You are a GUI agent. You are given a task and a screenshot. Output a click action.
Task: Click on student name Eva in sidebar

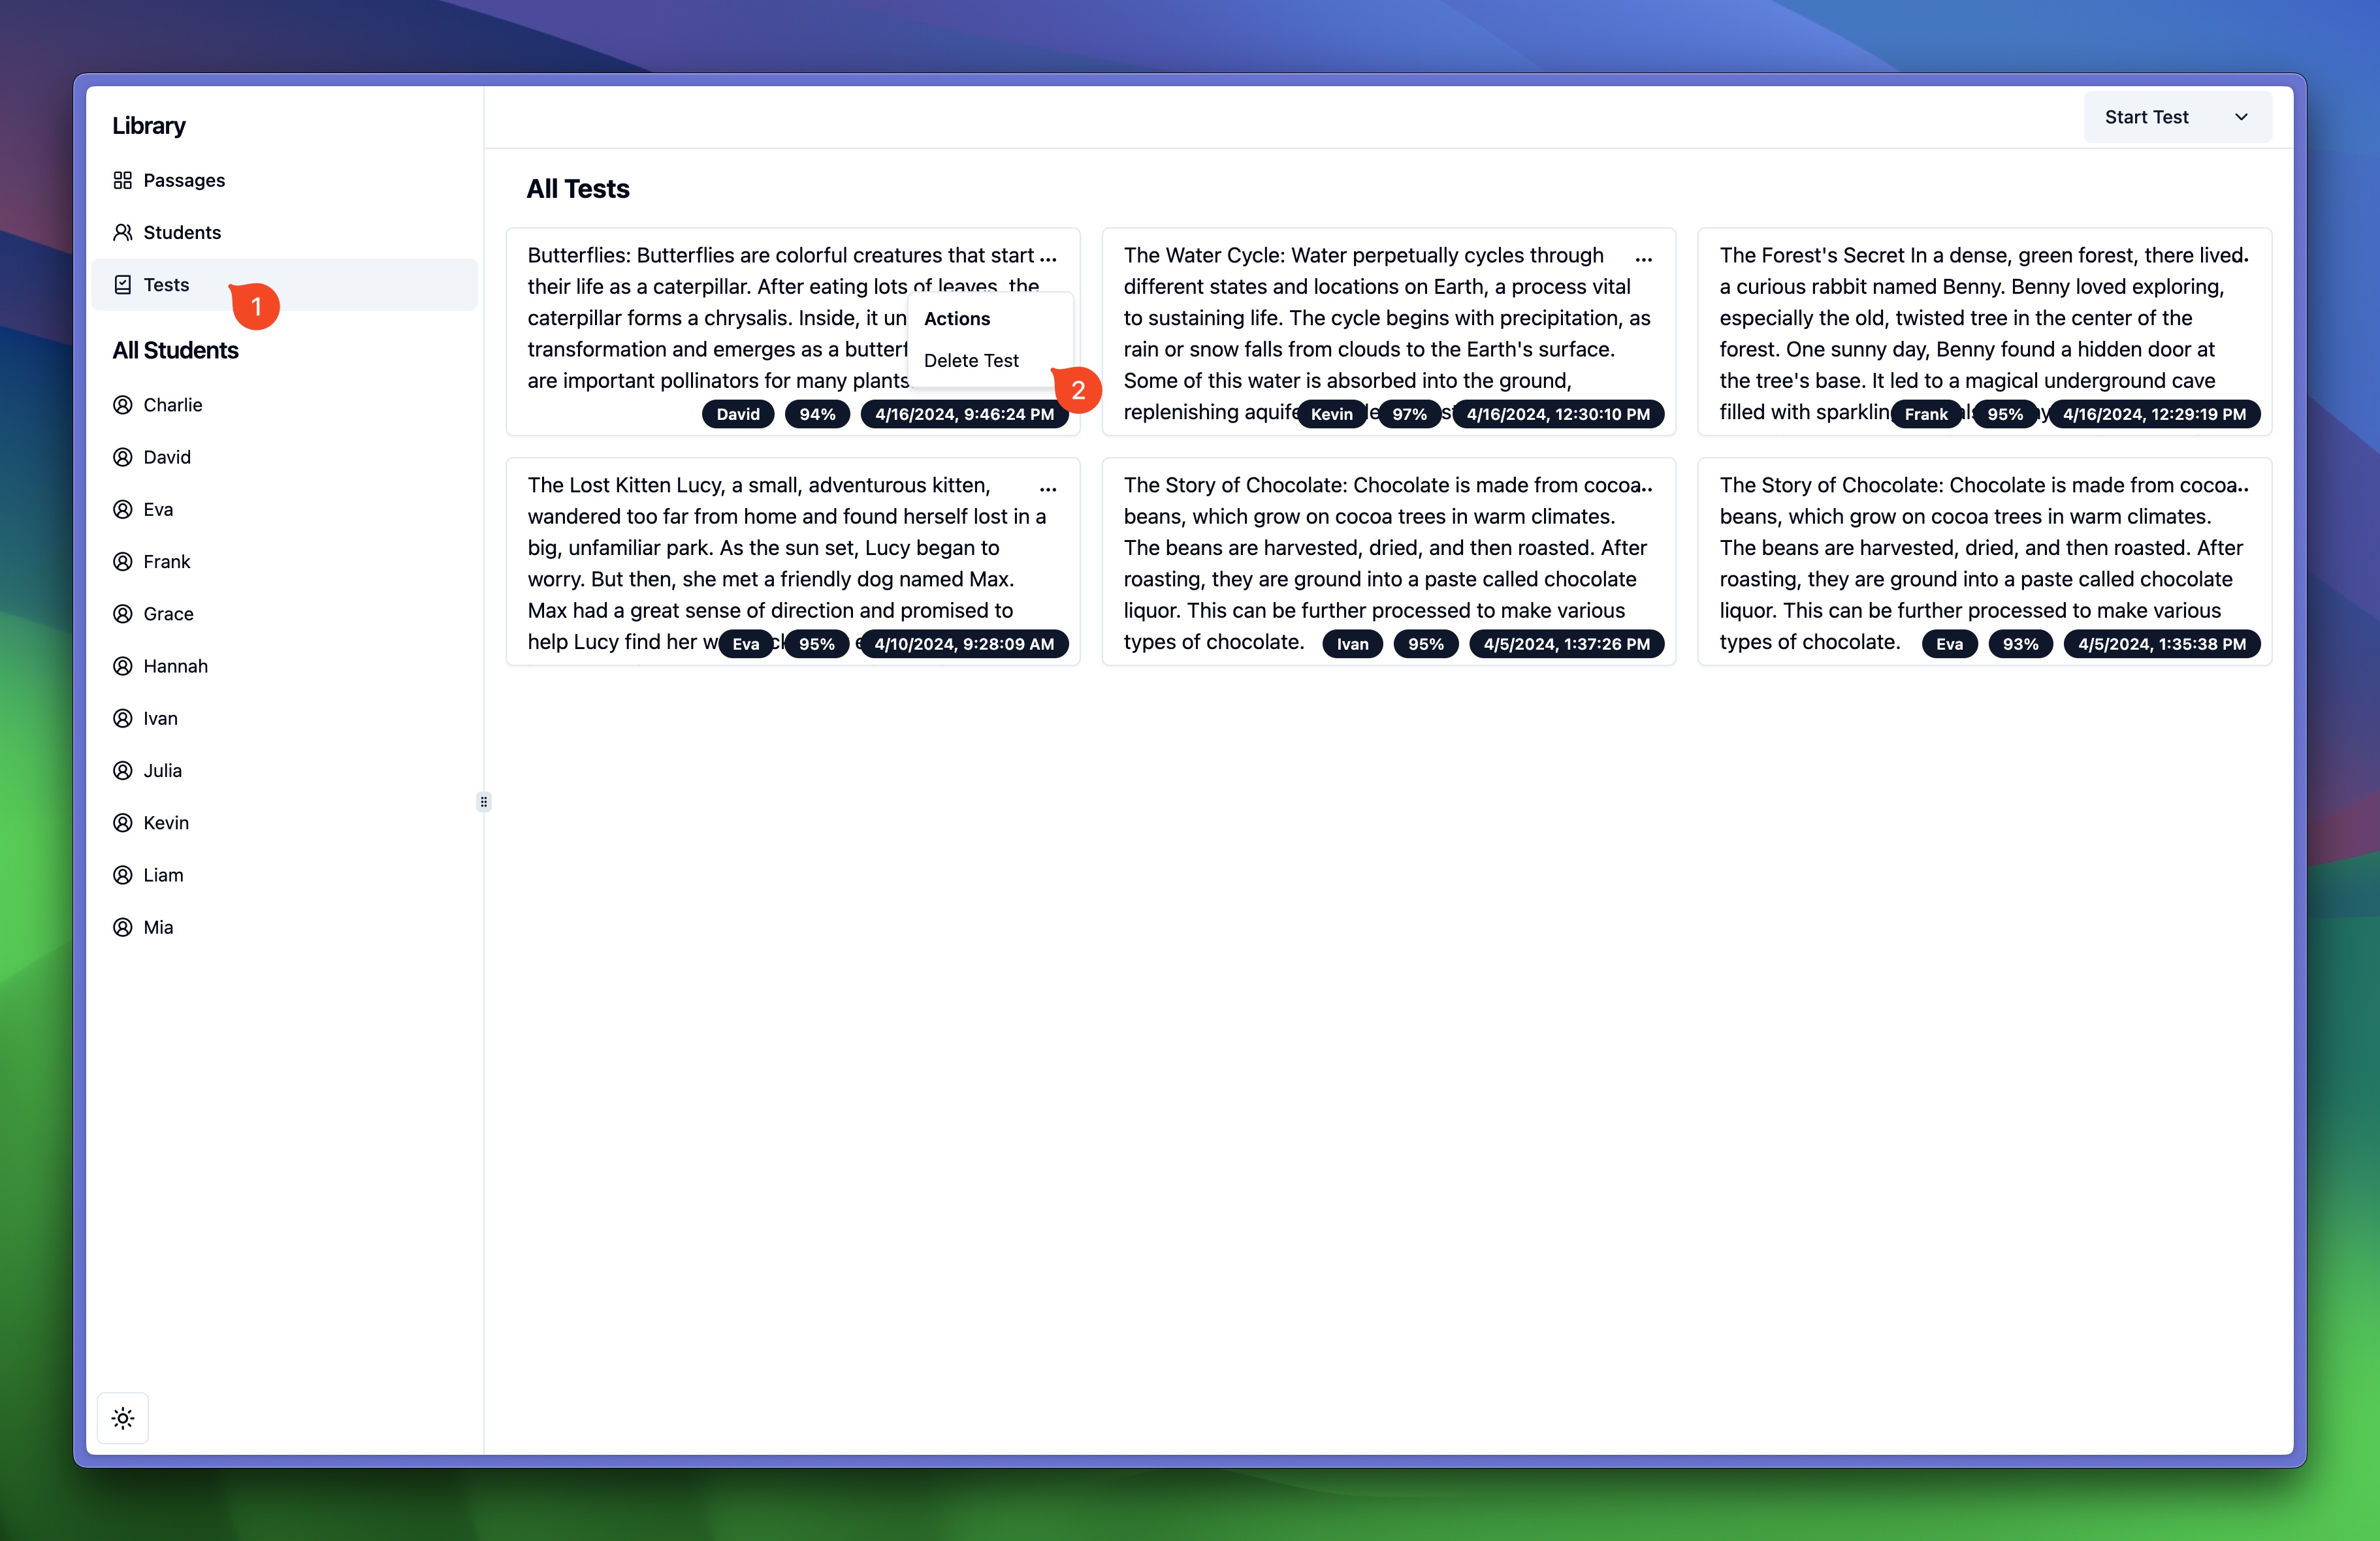tap(159, 508)
